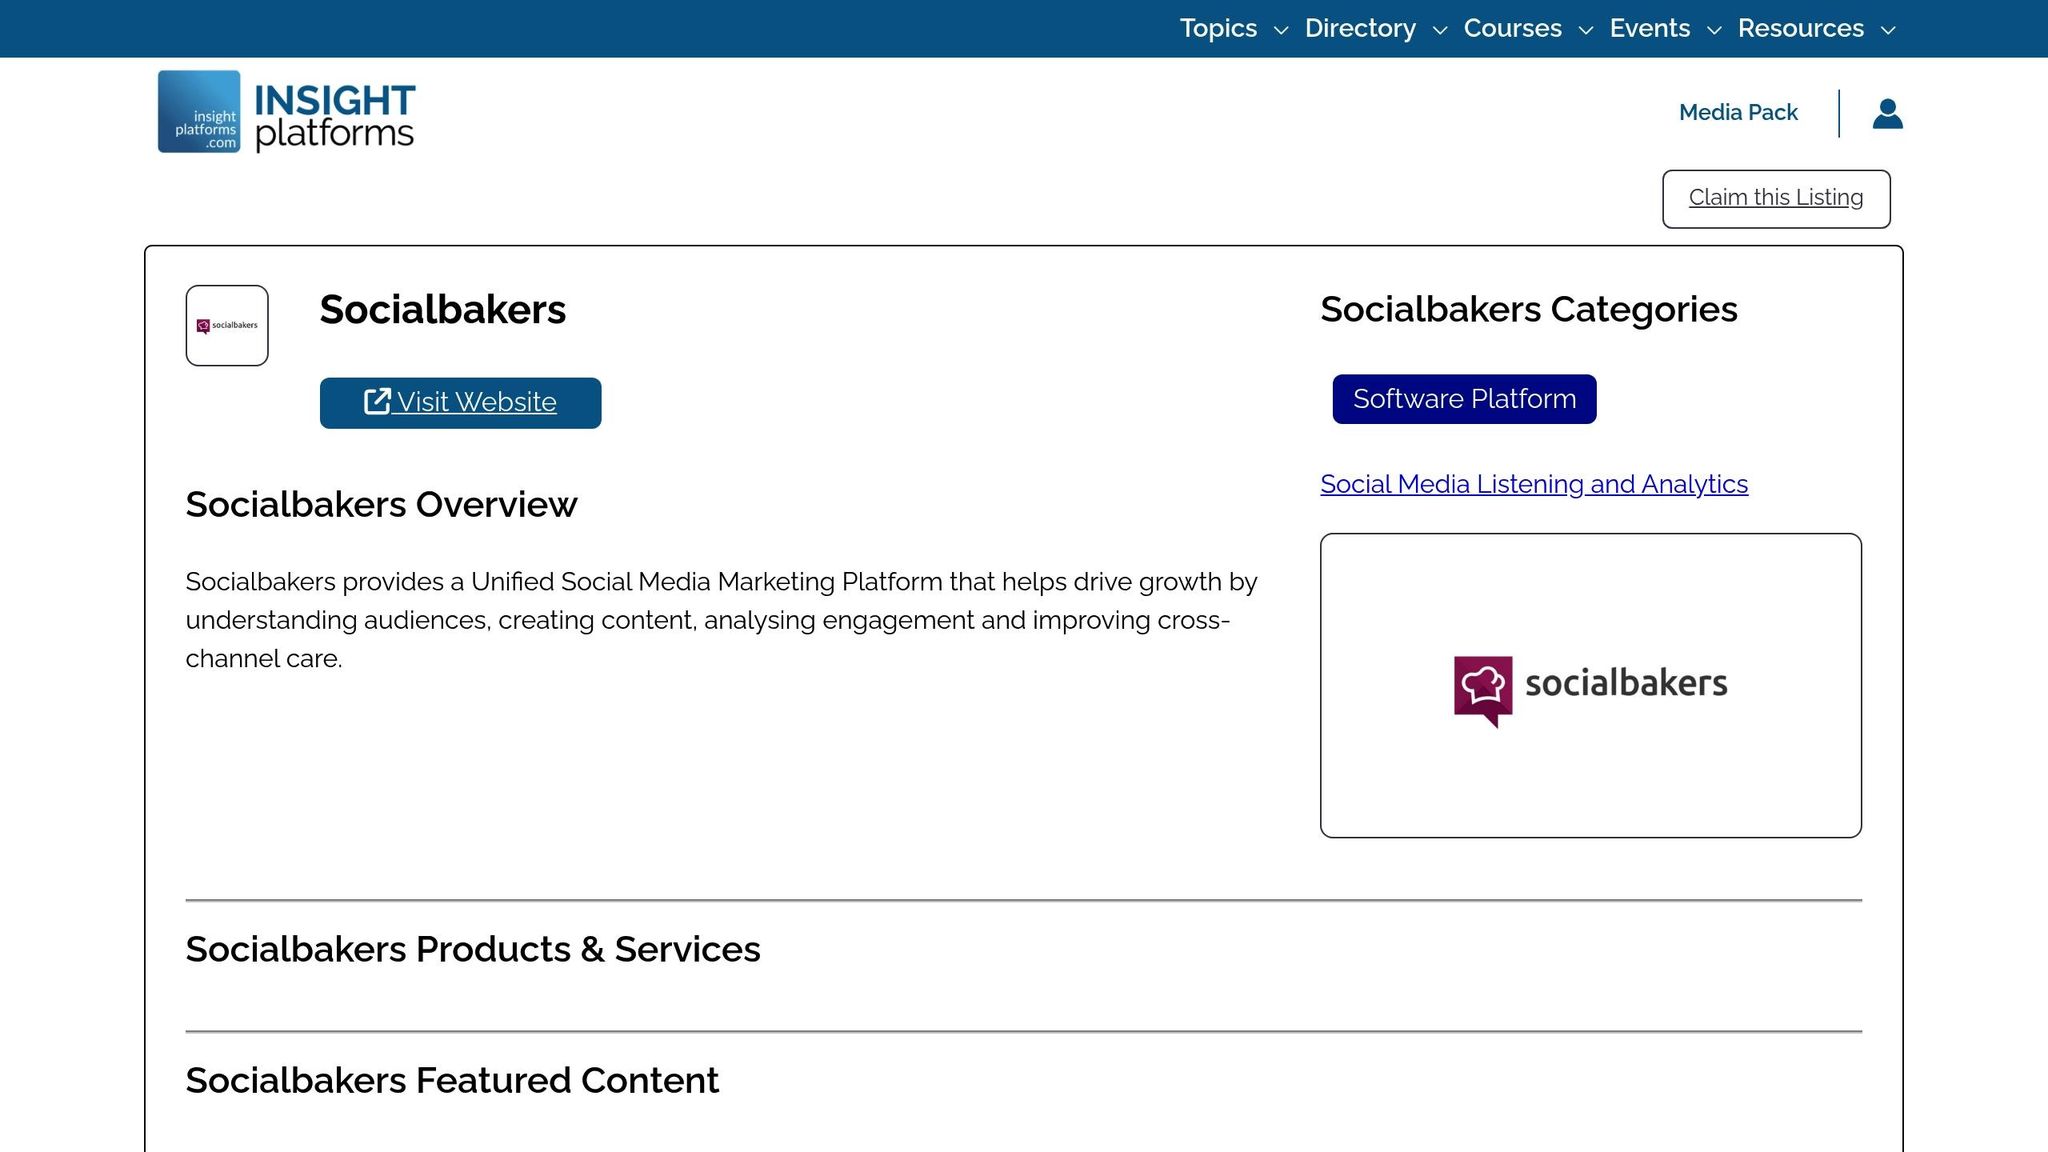This screenshot has width=2048, height=1152.
Task: Click the Socialbakers title heading
Action: (x=442, y=309)
